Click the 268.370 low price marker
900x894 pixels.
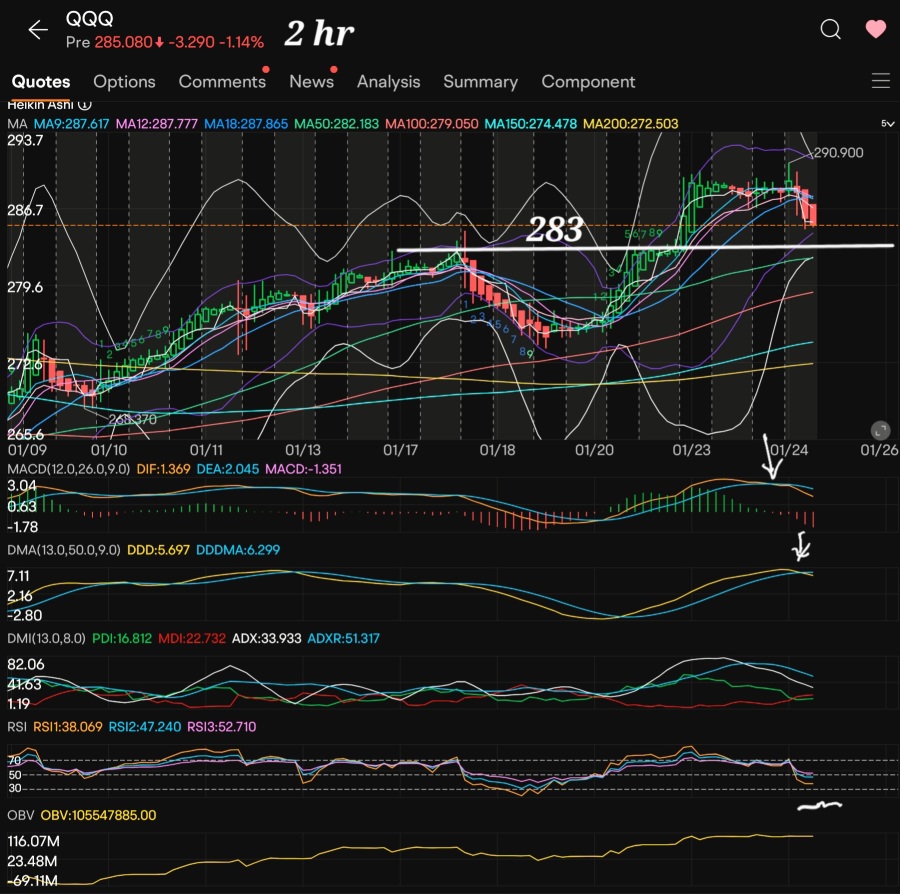tap(132, 419)
